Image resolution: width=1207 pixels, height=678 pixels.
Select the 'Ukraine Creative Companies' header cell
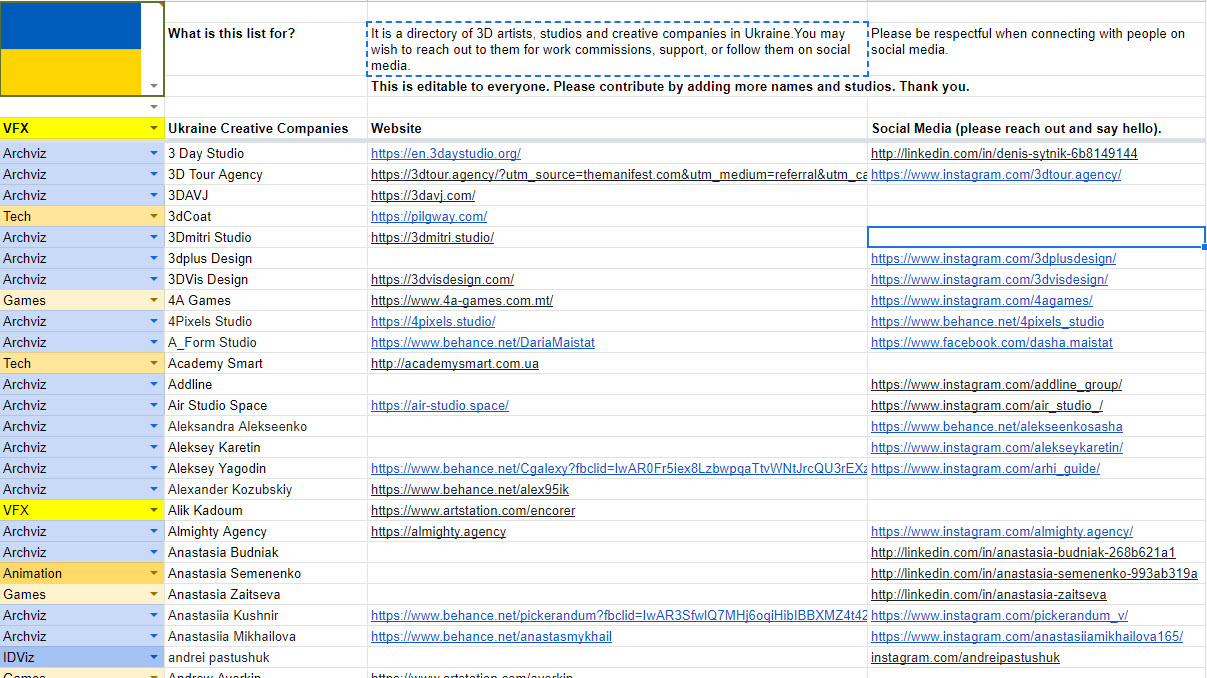tap(266, 129)
